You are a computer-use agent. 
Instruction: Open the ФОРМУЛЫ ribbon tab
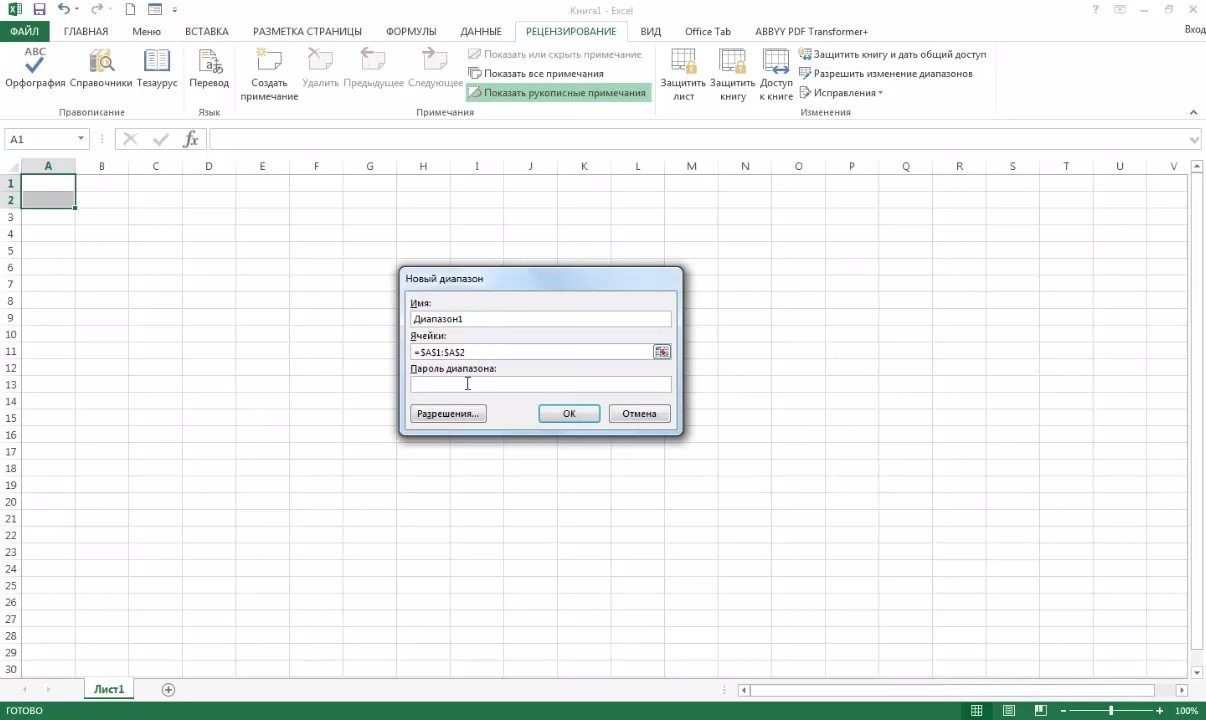pos(411,31)
